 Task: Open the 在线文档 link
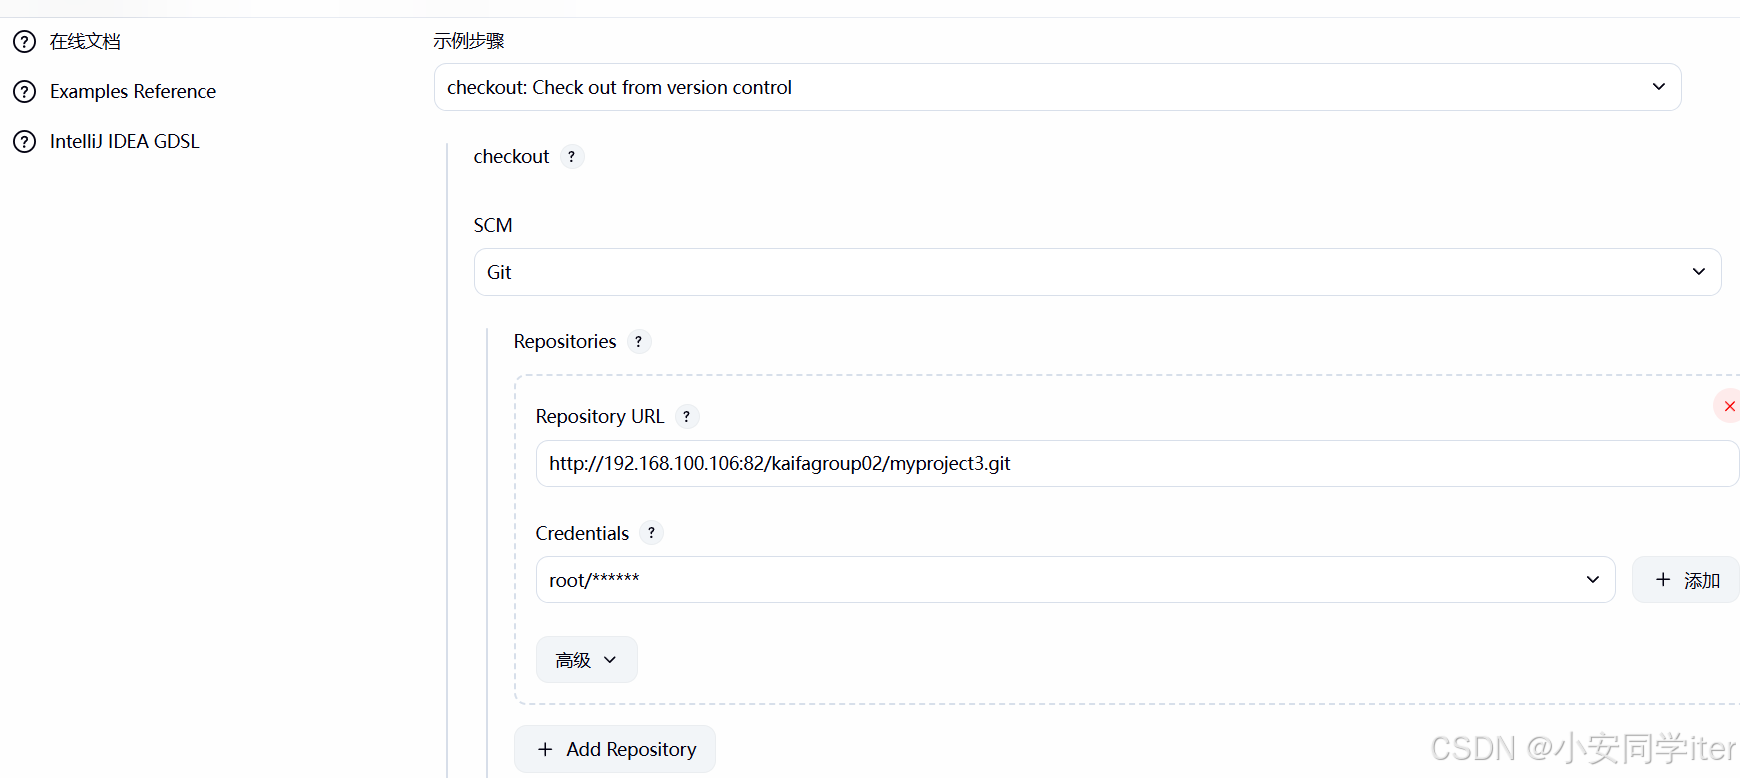pos(85,42)
